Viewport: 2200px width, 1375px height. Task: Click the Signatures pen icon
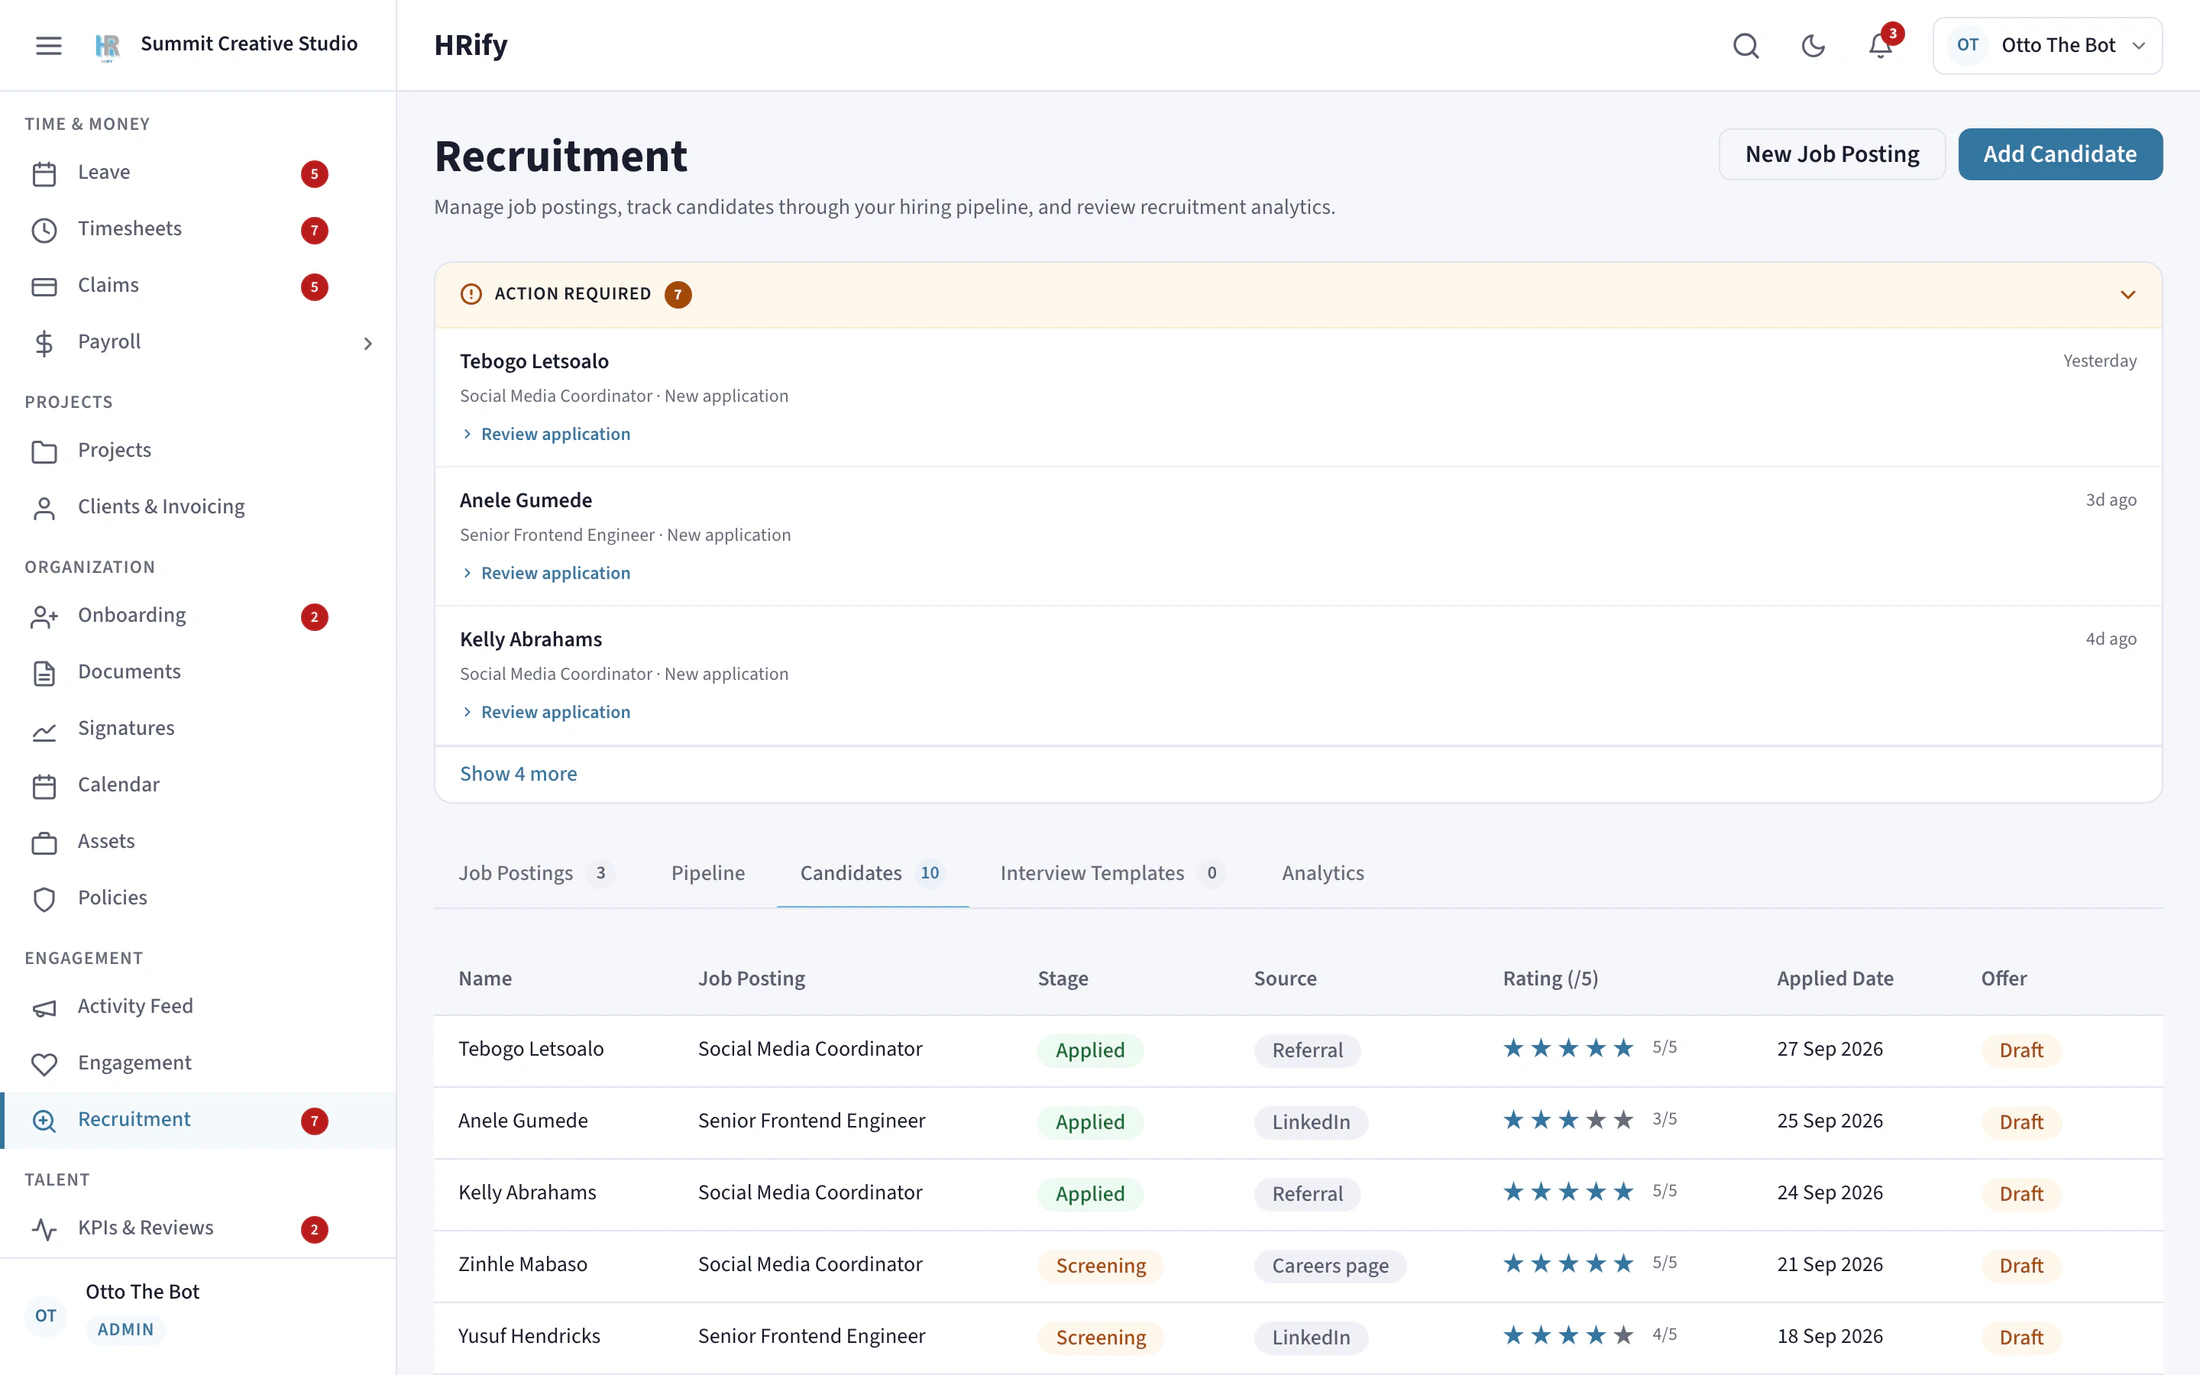pos(44,730)
